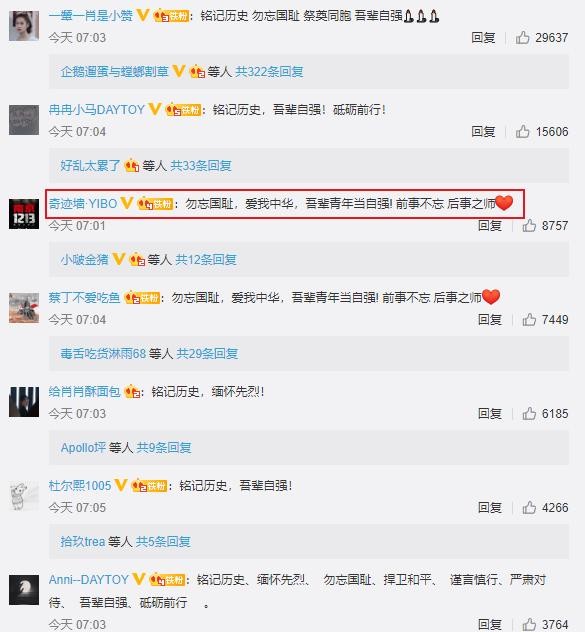Click the top commenter's portrait avatar

pos(24,26)
